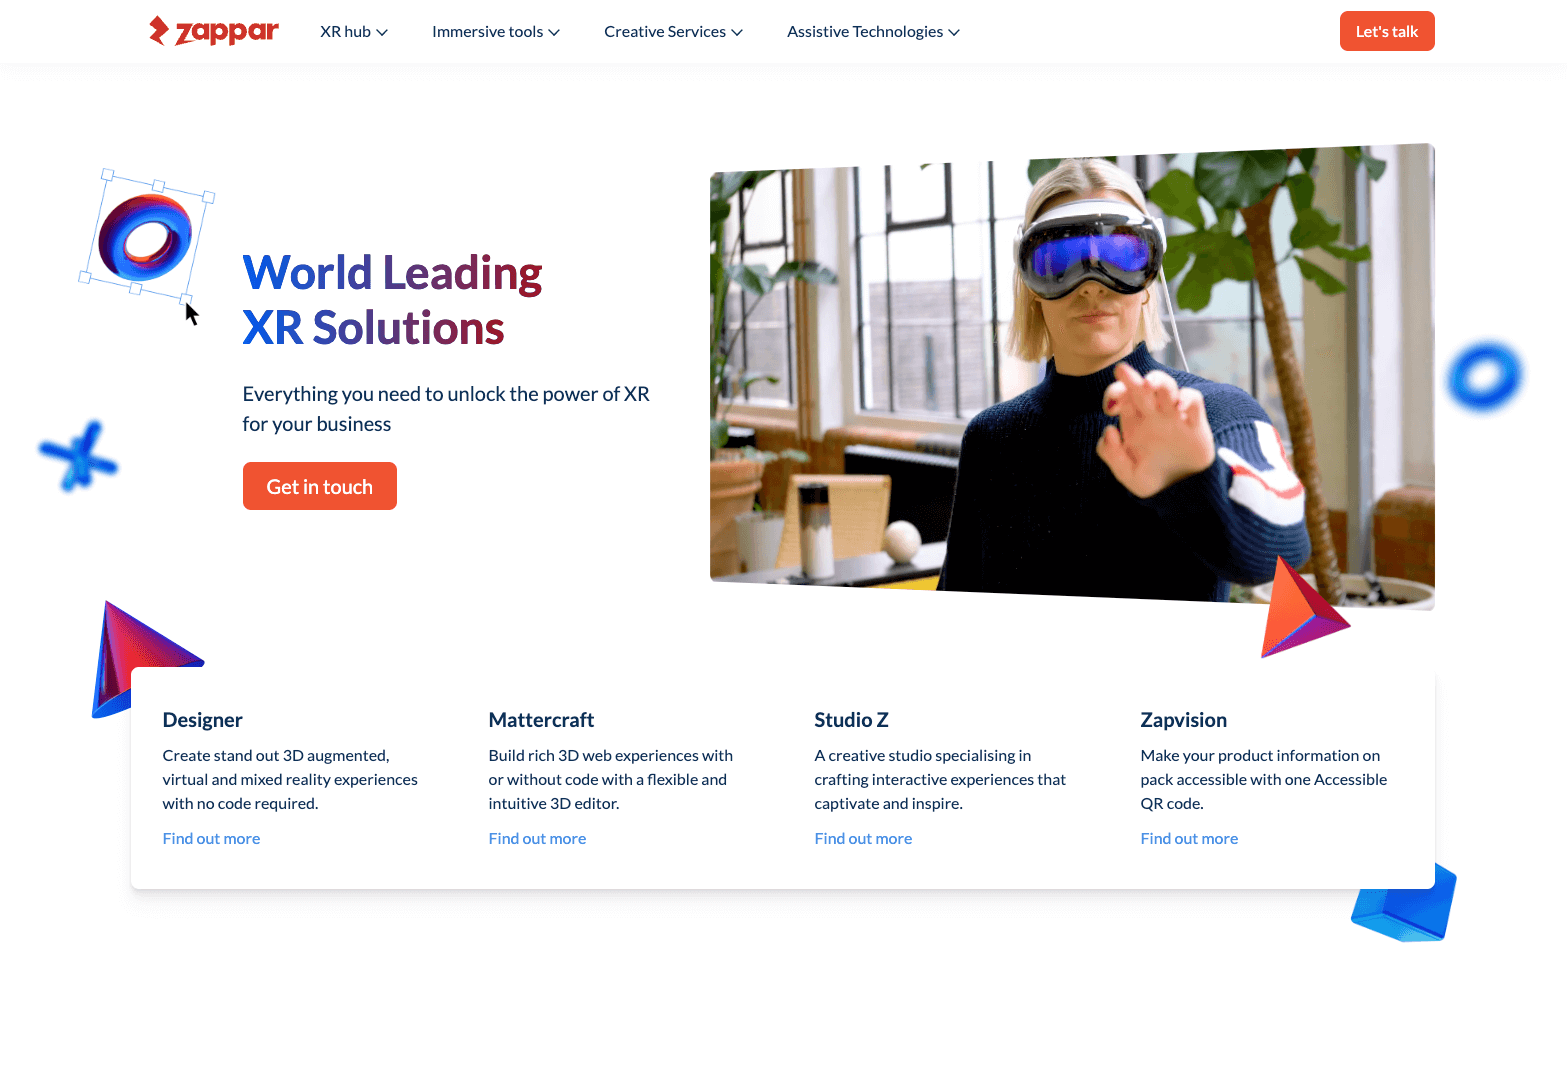
Task: Expand the Immersive tools chevron arrow
Action: (x=554, y=32)
